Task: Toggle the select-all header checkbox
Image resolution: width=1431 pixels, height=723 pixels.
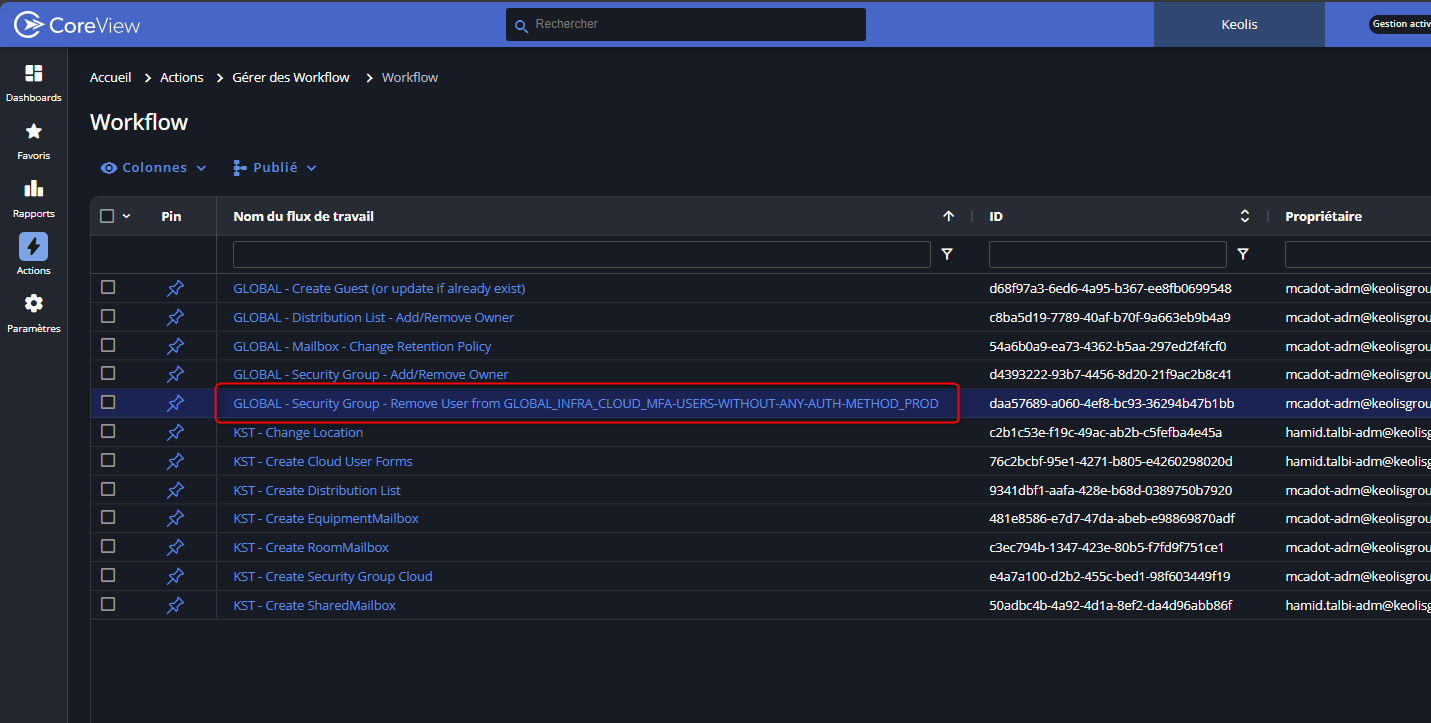Action: [107, 216]
